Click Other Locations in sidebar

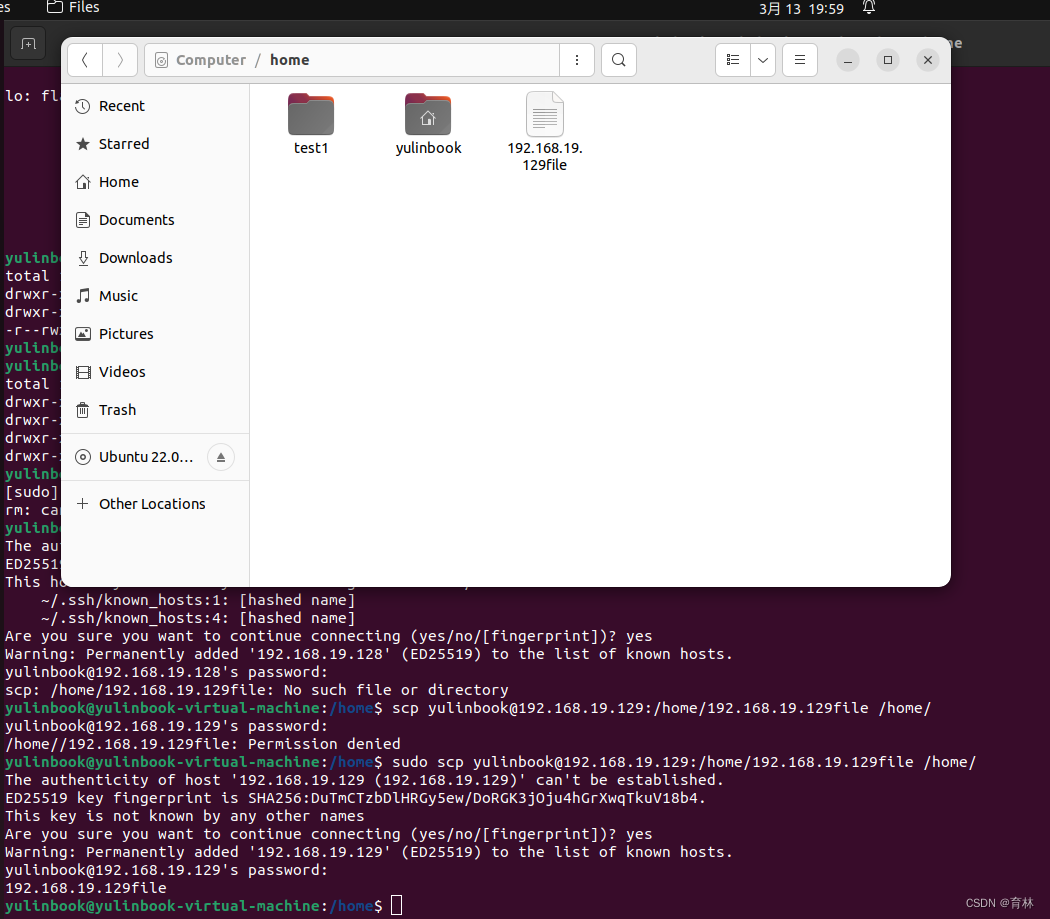tap(152, 504)
